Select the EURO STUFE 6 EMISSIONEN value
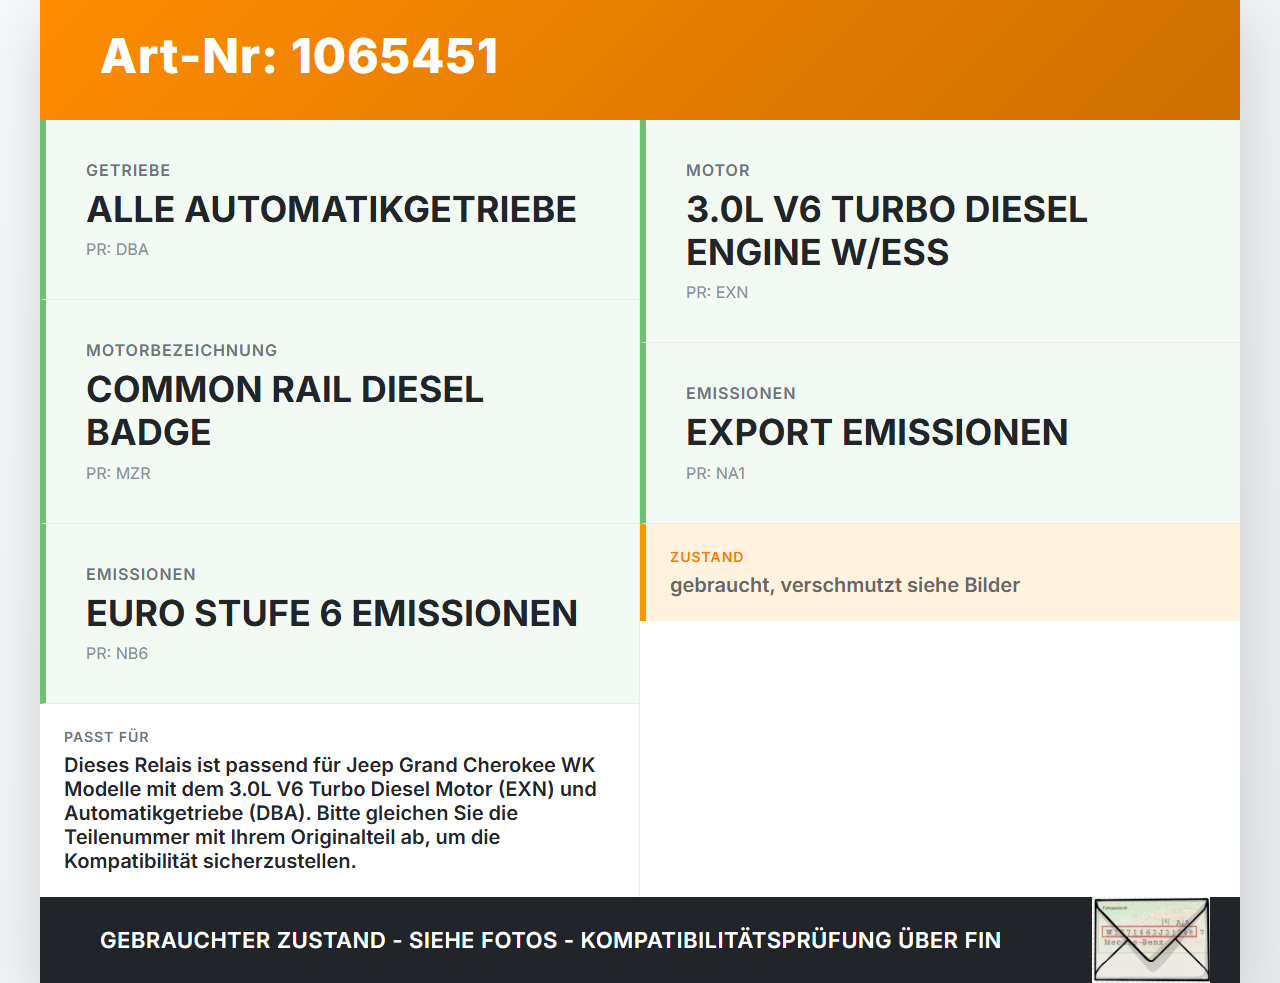The image size is (1280, 983). (x=332, y=613)
